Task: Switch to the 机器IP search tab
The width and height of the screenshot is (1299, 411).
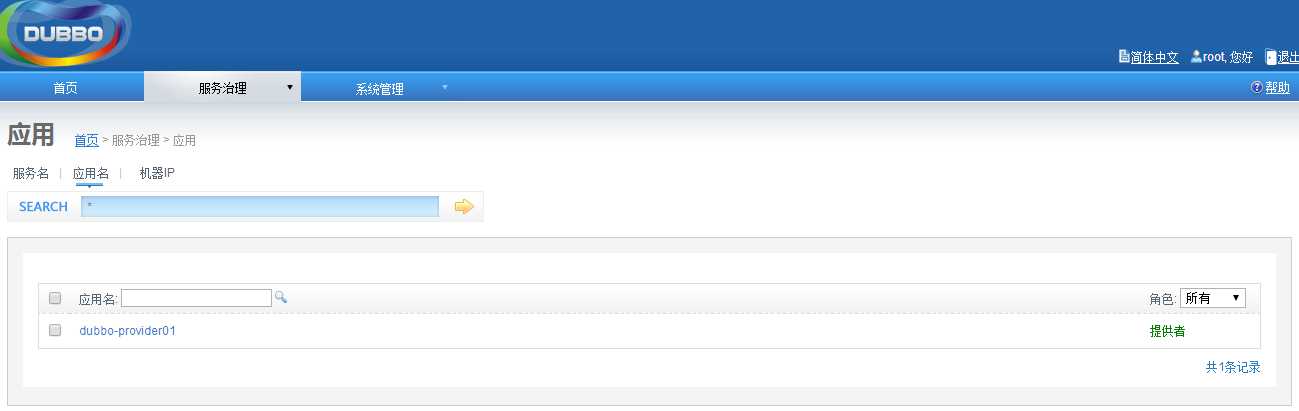Action: pyautogui.click(x=157, y=173)
